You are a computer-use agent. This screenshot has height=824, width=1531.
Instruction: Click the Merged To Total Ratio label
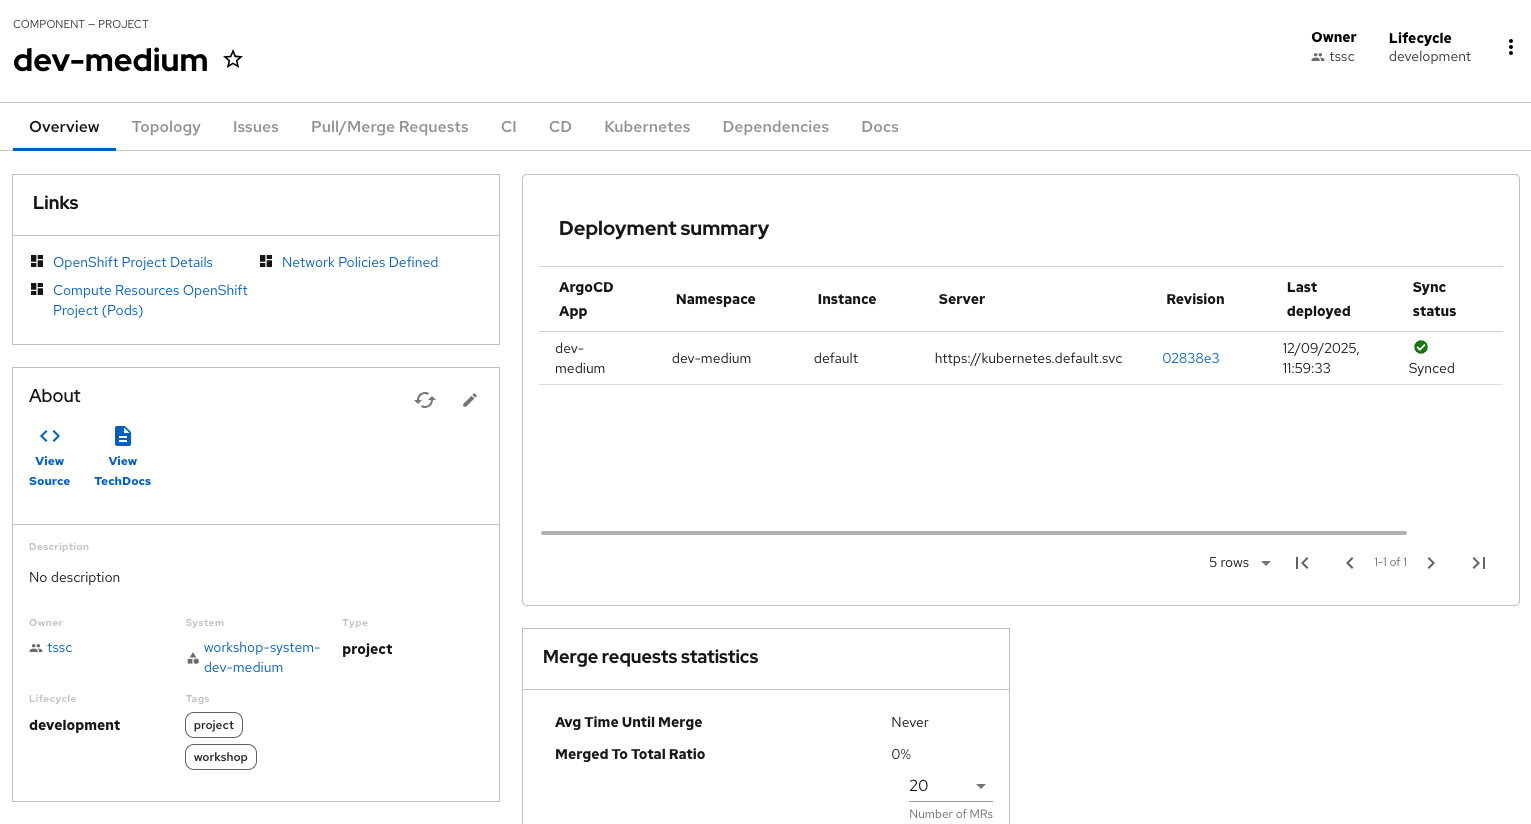pyautogui.click(x=630, y=754)
